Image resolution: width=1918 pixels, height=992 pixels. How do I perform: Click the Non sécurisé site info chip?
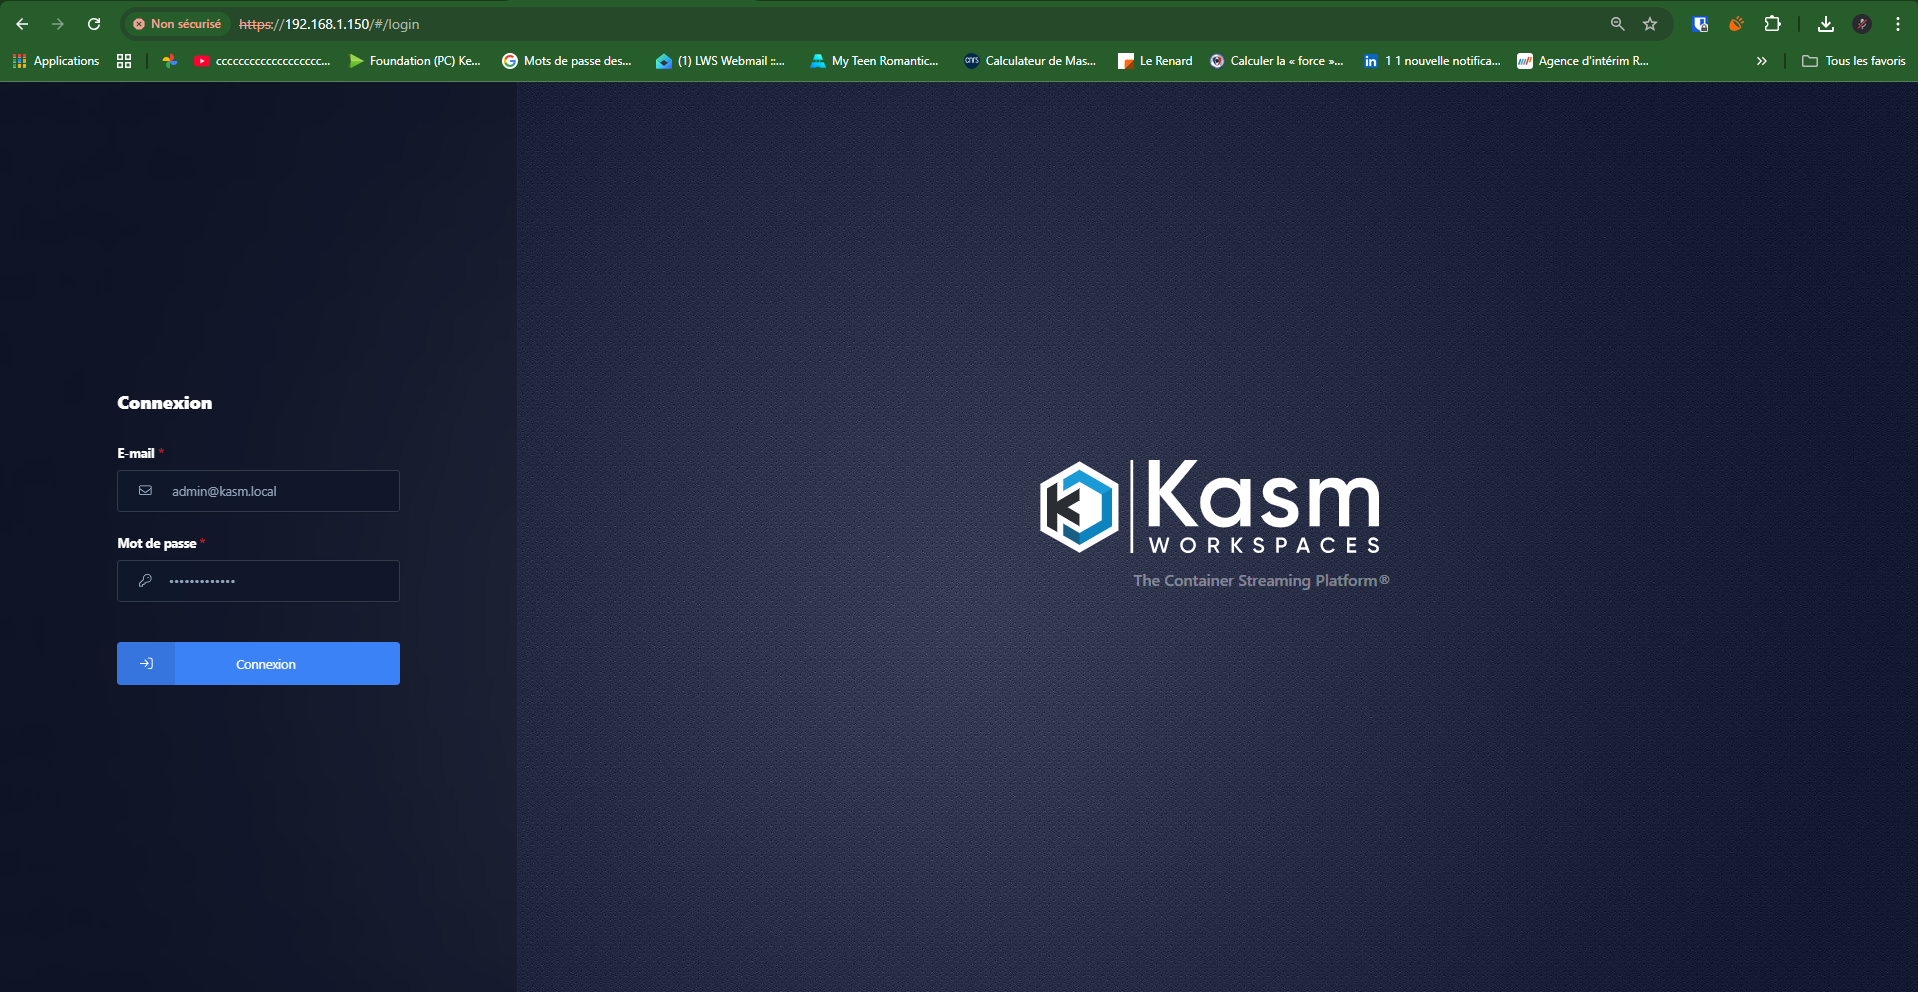pyautogui.click(x=177, y=24)
